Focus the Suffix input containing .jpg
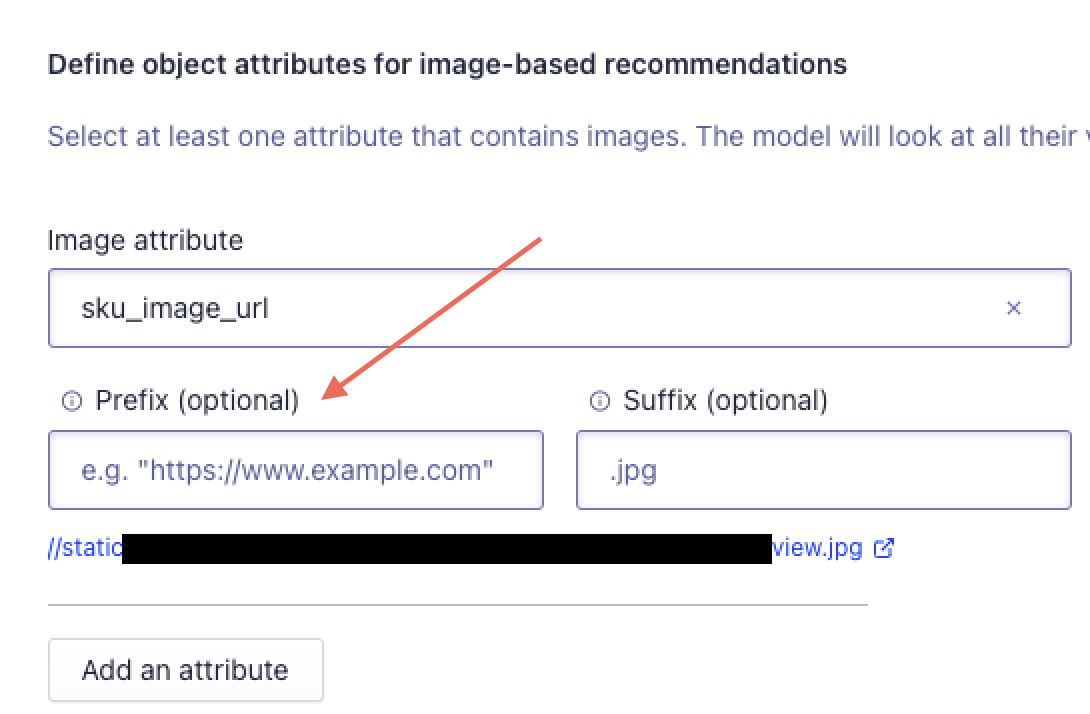The width and height of the screenshot is (1090, 714). [x=824, y=470]
